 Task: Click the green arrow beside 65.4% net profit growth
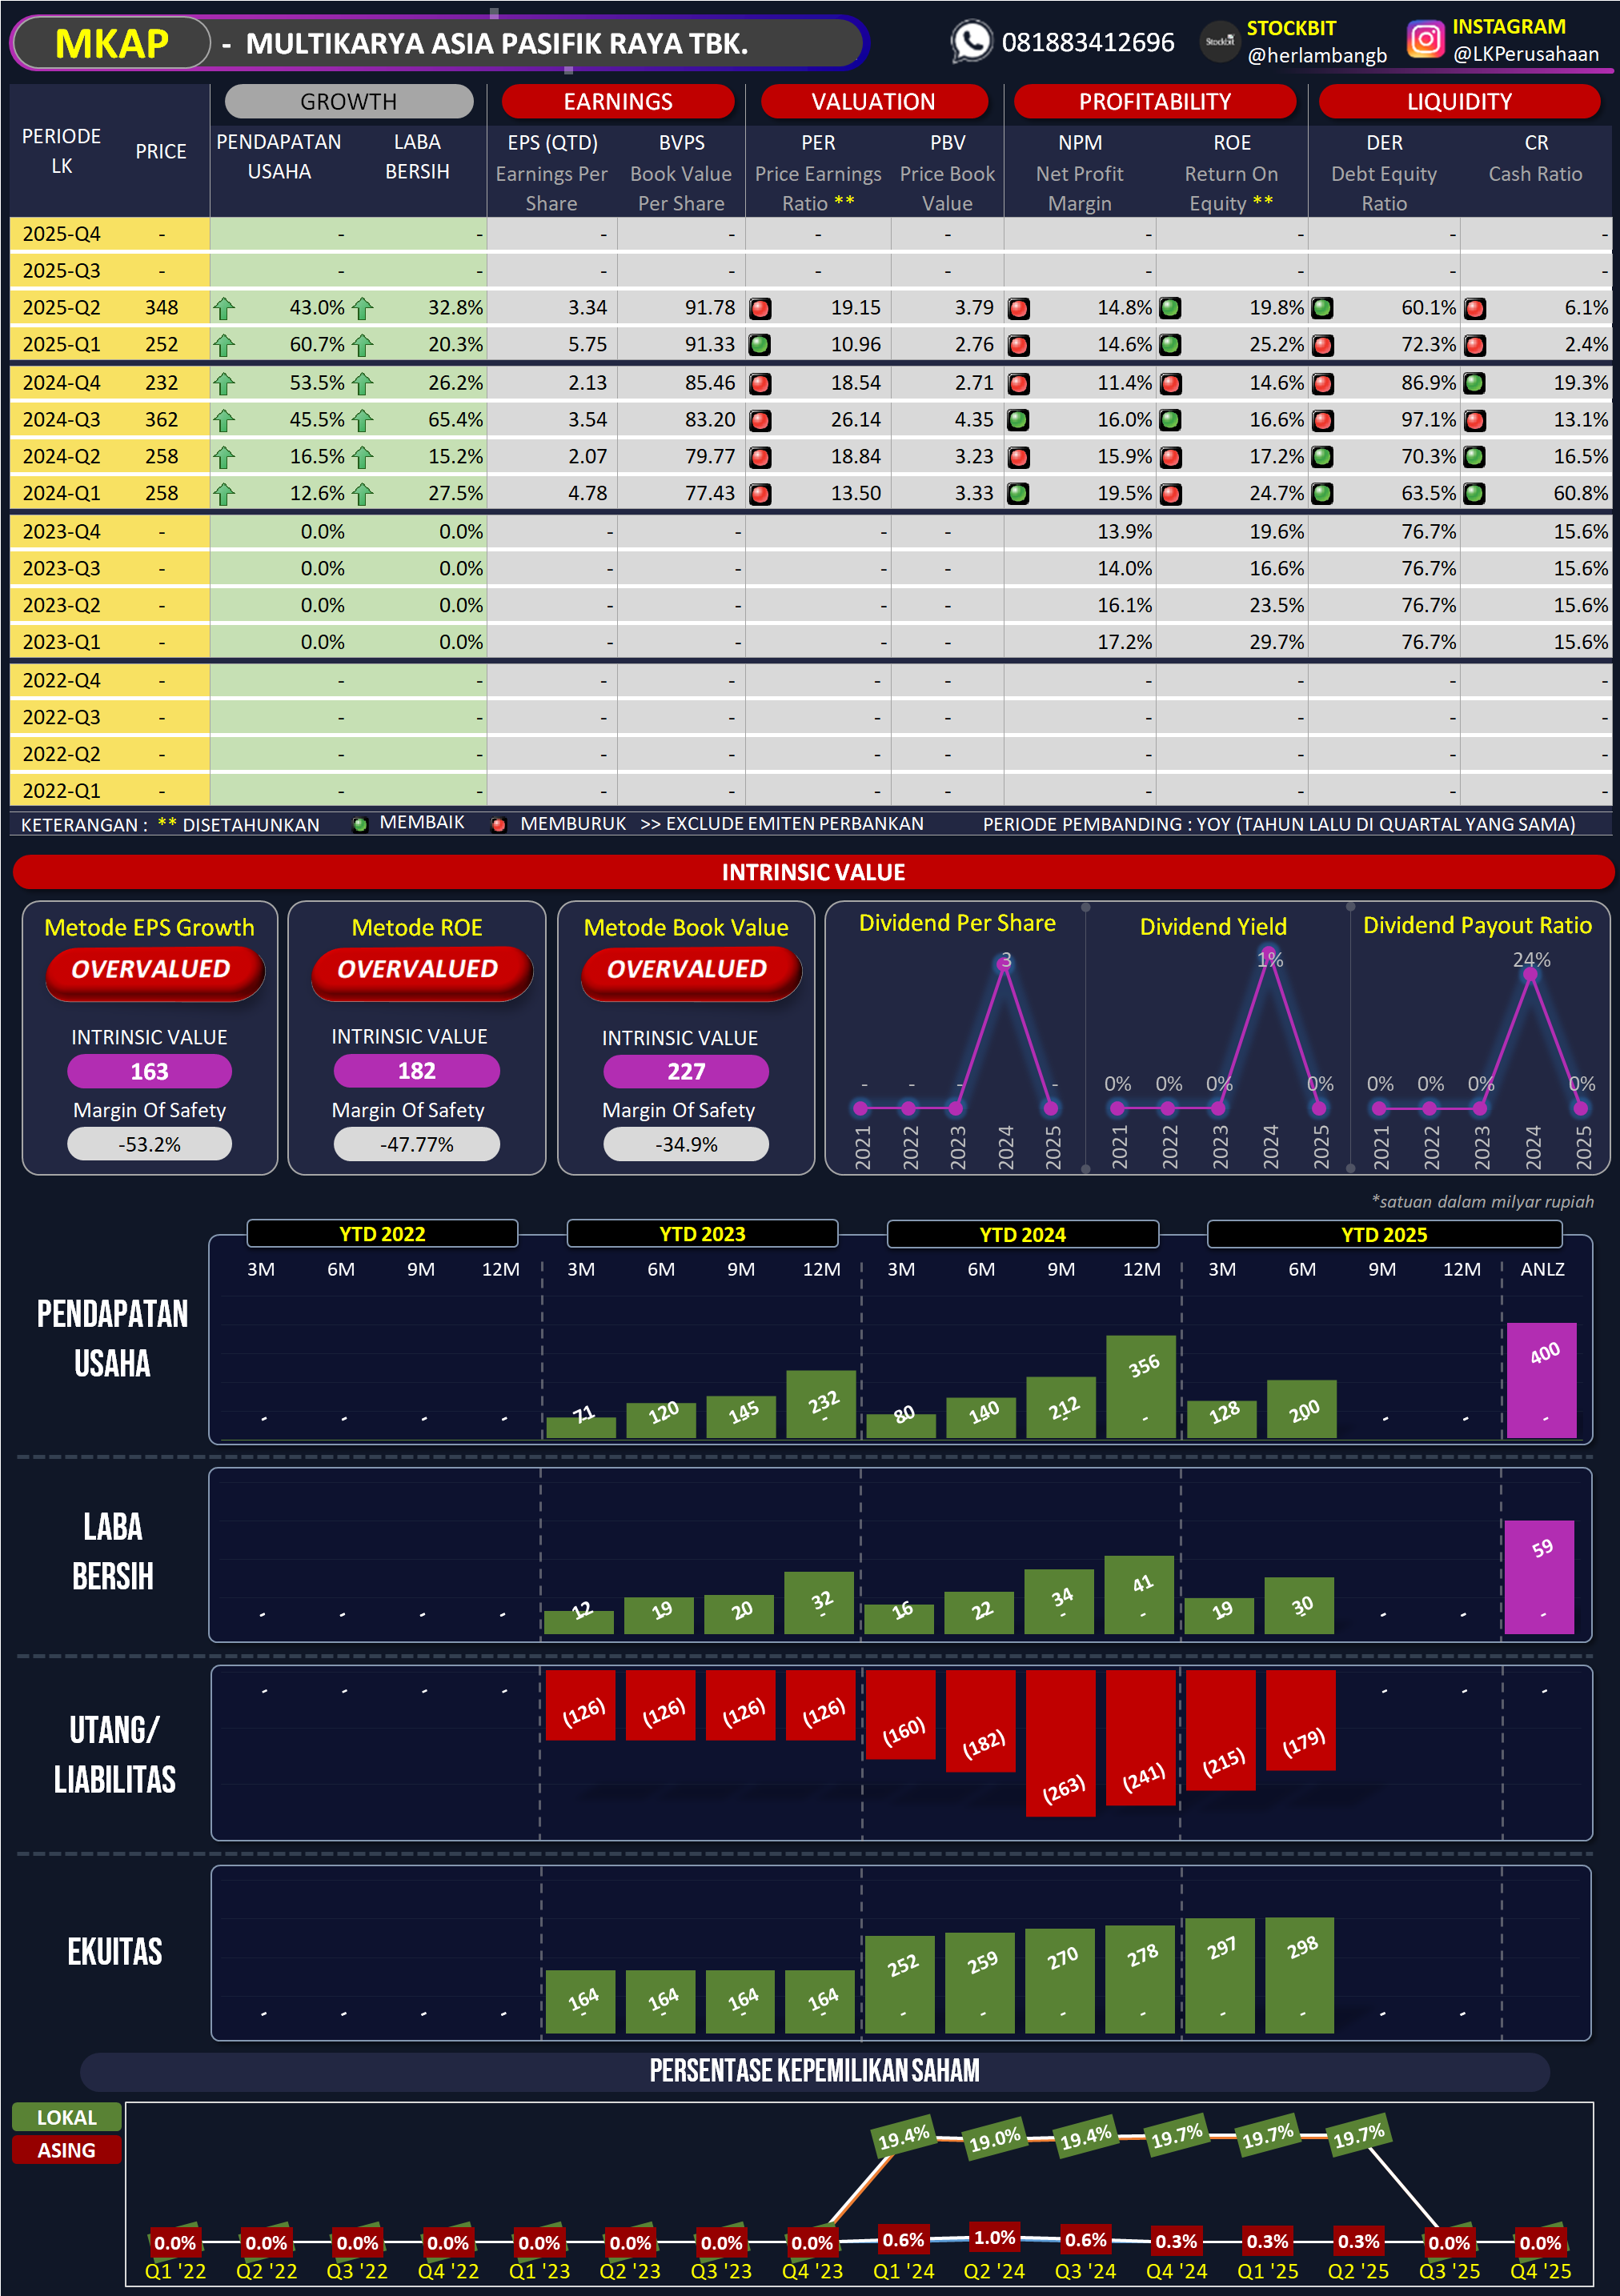[362, 420]
